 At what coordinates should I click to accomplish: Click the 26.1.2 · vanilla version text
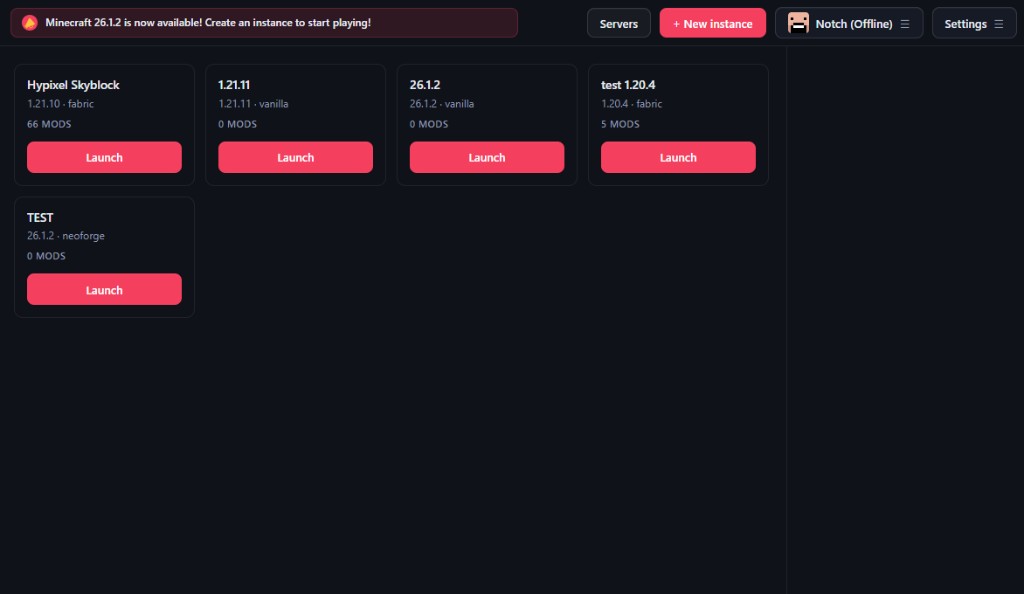coord(441,104)
